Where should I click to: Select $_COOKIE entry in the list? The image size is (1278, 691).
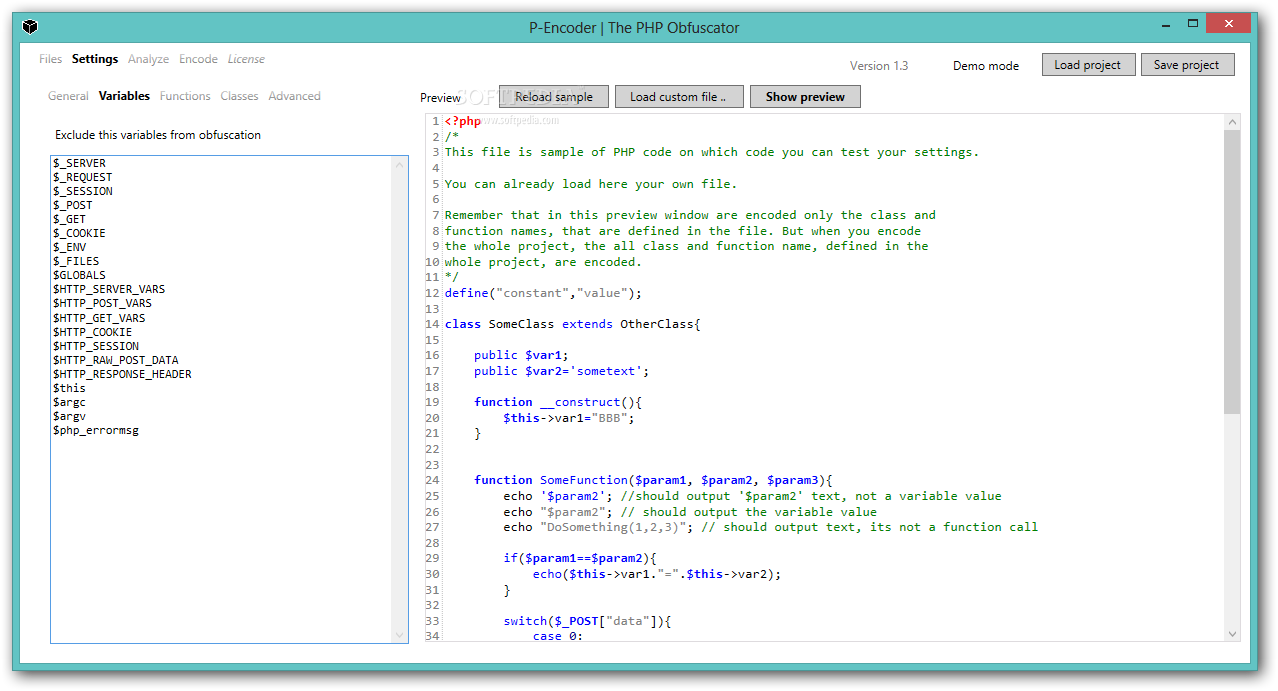(80, 233)
